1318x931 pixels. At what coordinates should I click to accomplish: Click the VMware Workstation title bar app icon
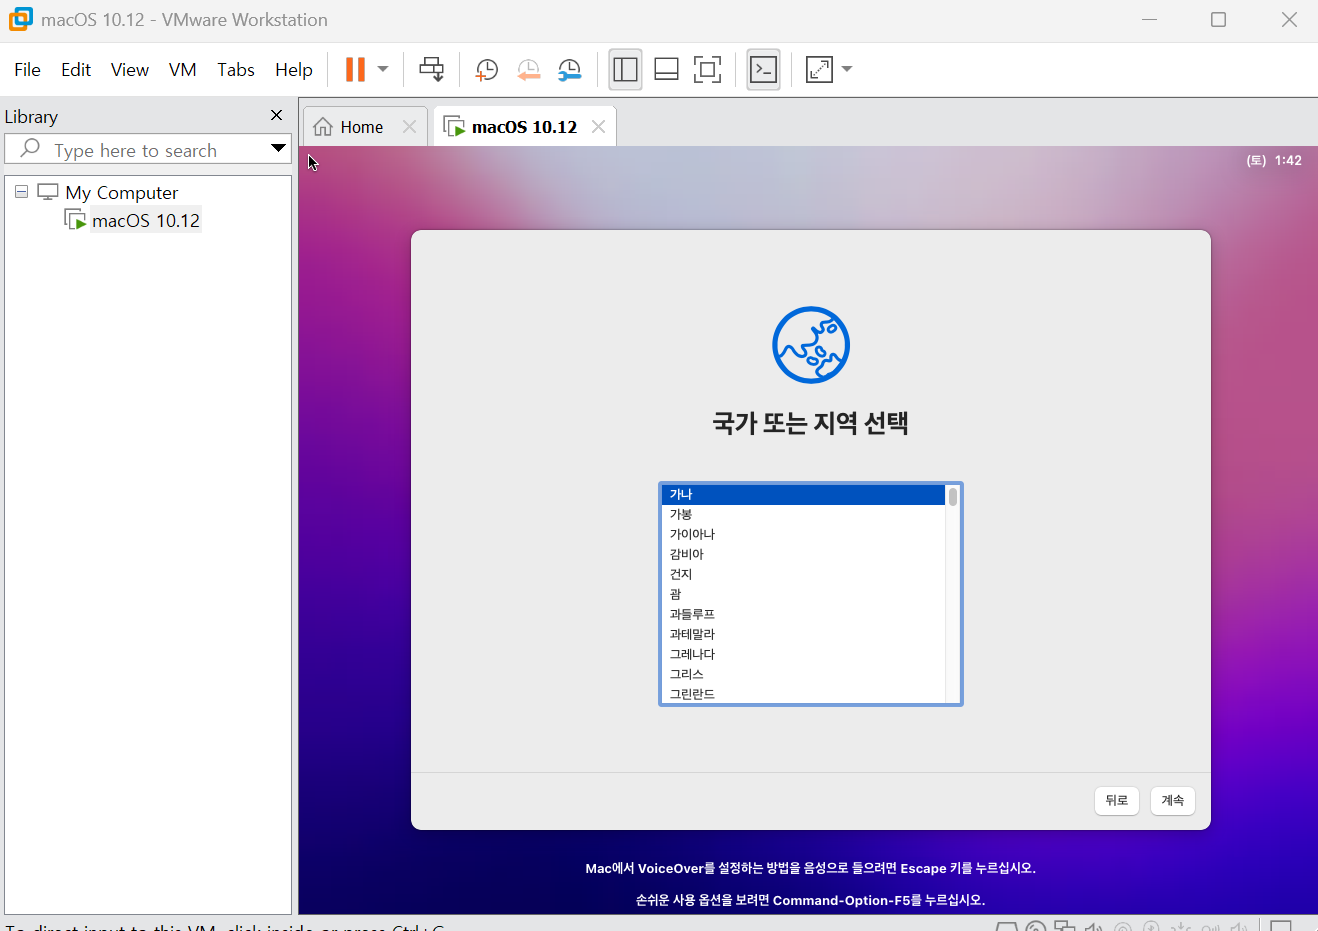[20, 19]
